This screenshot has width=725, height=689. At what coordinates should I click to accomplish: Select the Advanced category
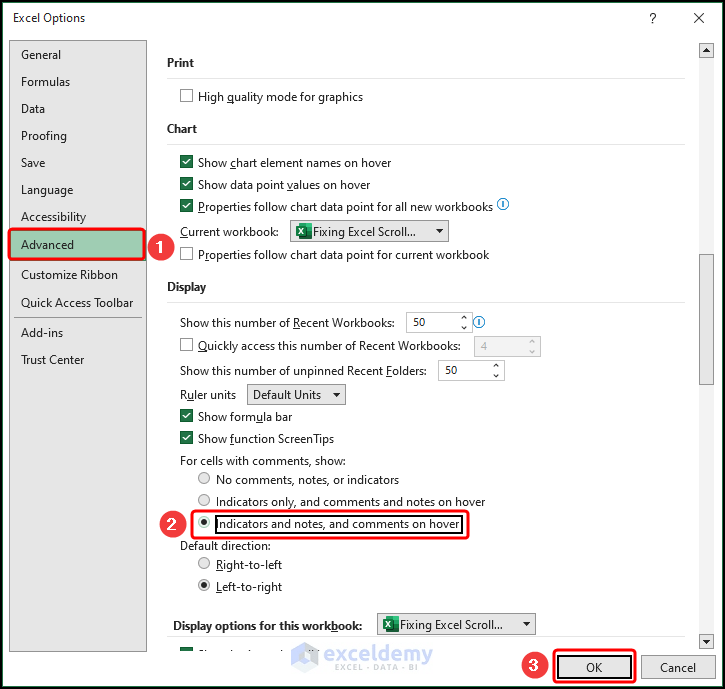(x=77, y=245)
